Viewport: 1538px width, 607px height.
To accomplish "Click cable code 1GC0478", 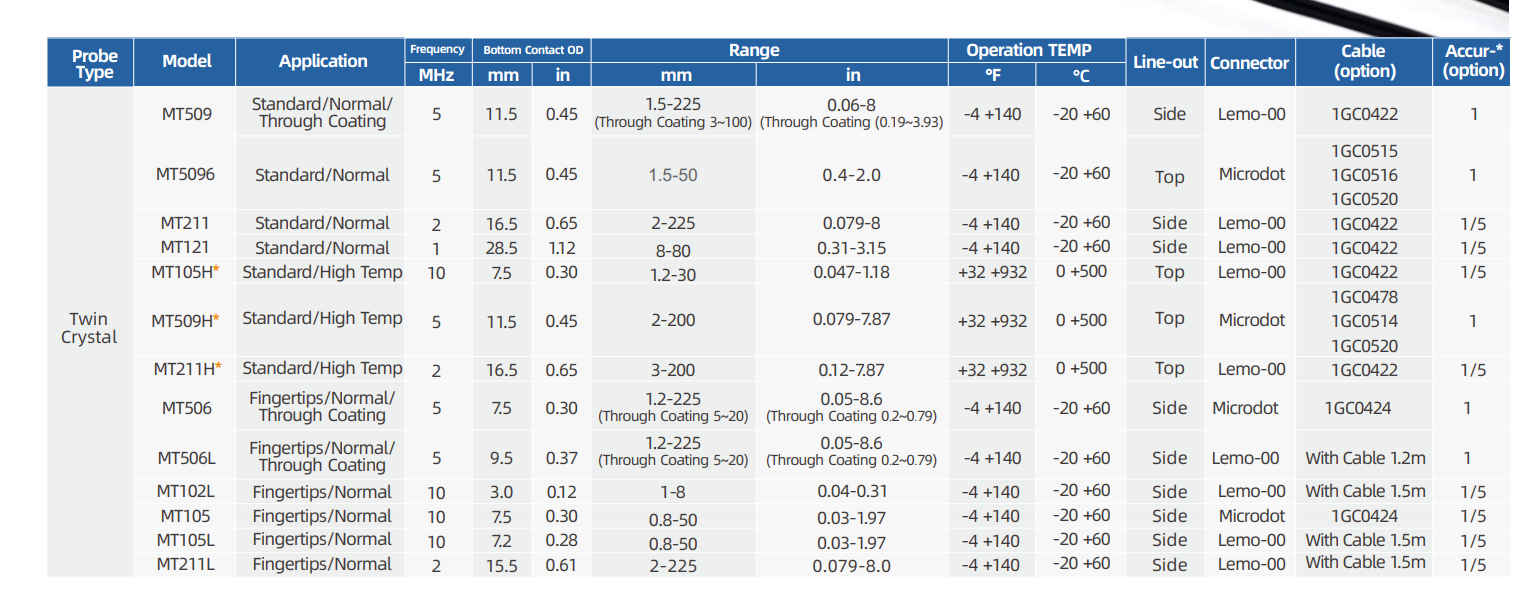I will [x=1364, y=297].
